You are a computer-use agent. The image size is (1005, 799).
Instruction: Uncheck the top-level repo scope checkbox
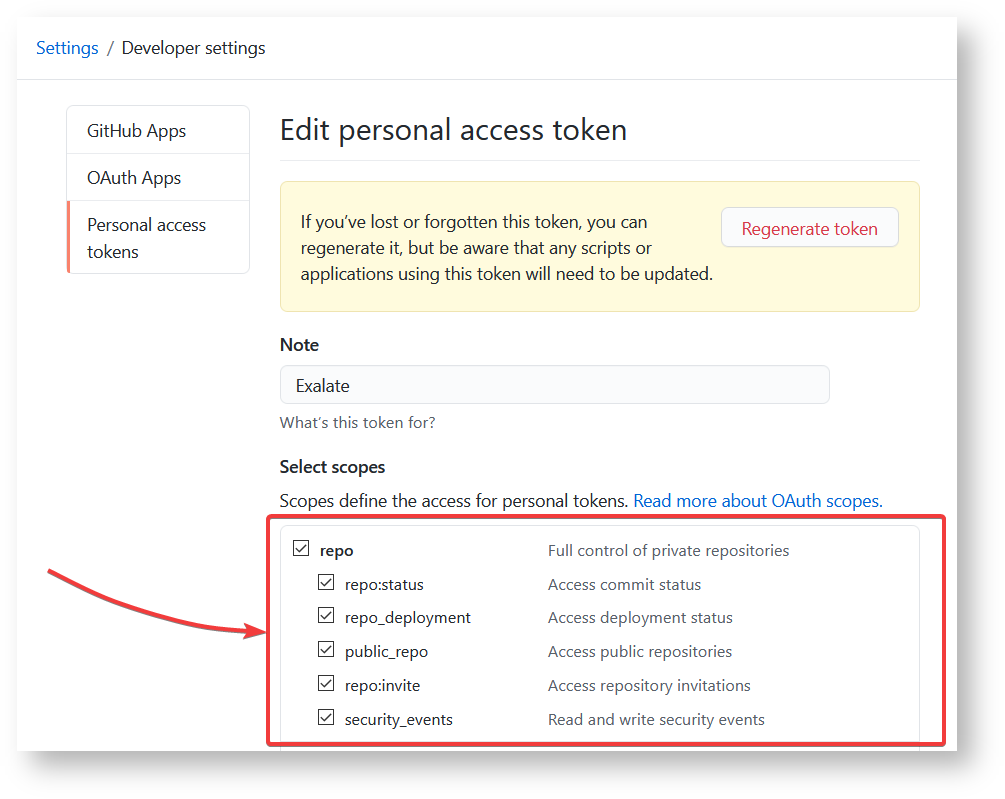tap(301, 549)
